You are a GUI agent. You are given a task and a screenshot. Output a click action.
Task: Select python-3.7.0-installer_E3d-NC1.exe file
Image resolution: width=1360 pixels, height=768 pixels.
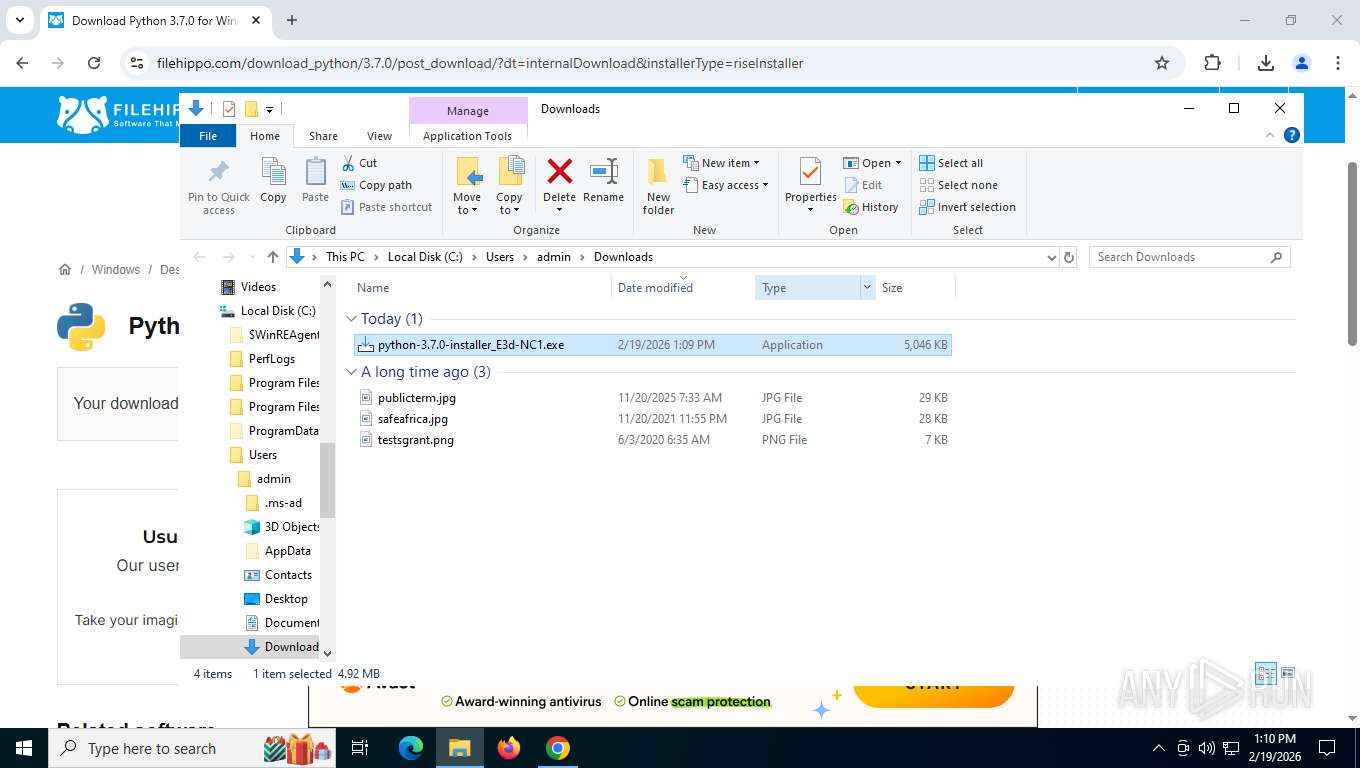pyautogui.click(x=652, y=345)
